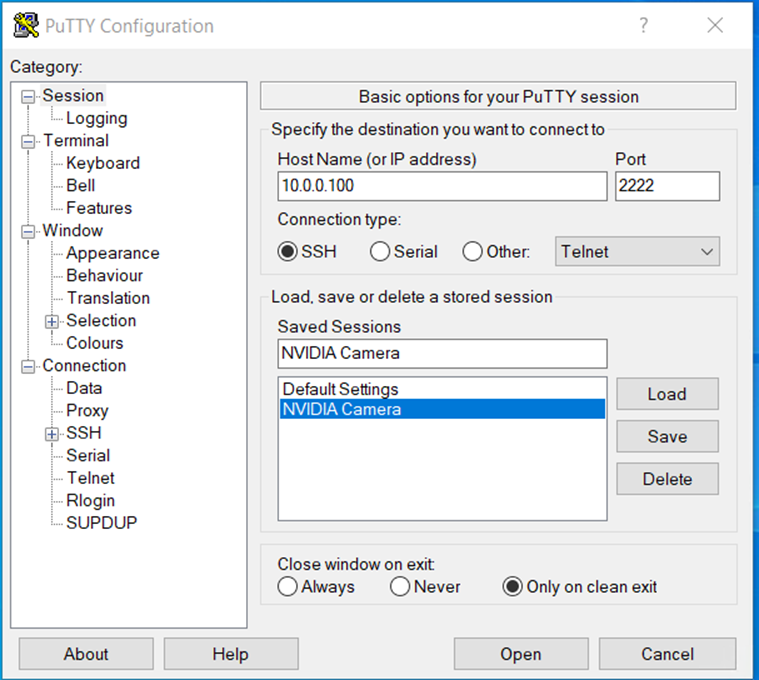
Task: Collapse the Window tree node
Action: click(x=28, y=232)
